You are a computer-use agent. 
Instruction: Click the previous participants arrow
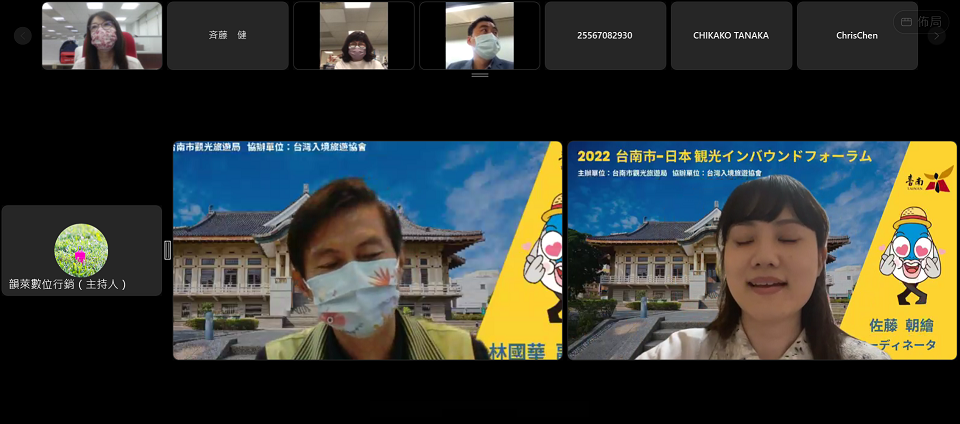pyautogui.click(x=23, y=35)
